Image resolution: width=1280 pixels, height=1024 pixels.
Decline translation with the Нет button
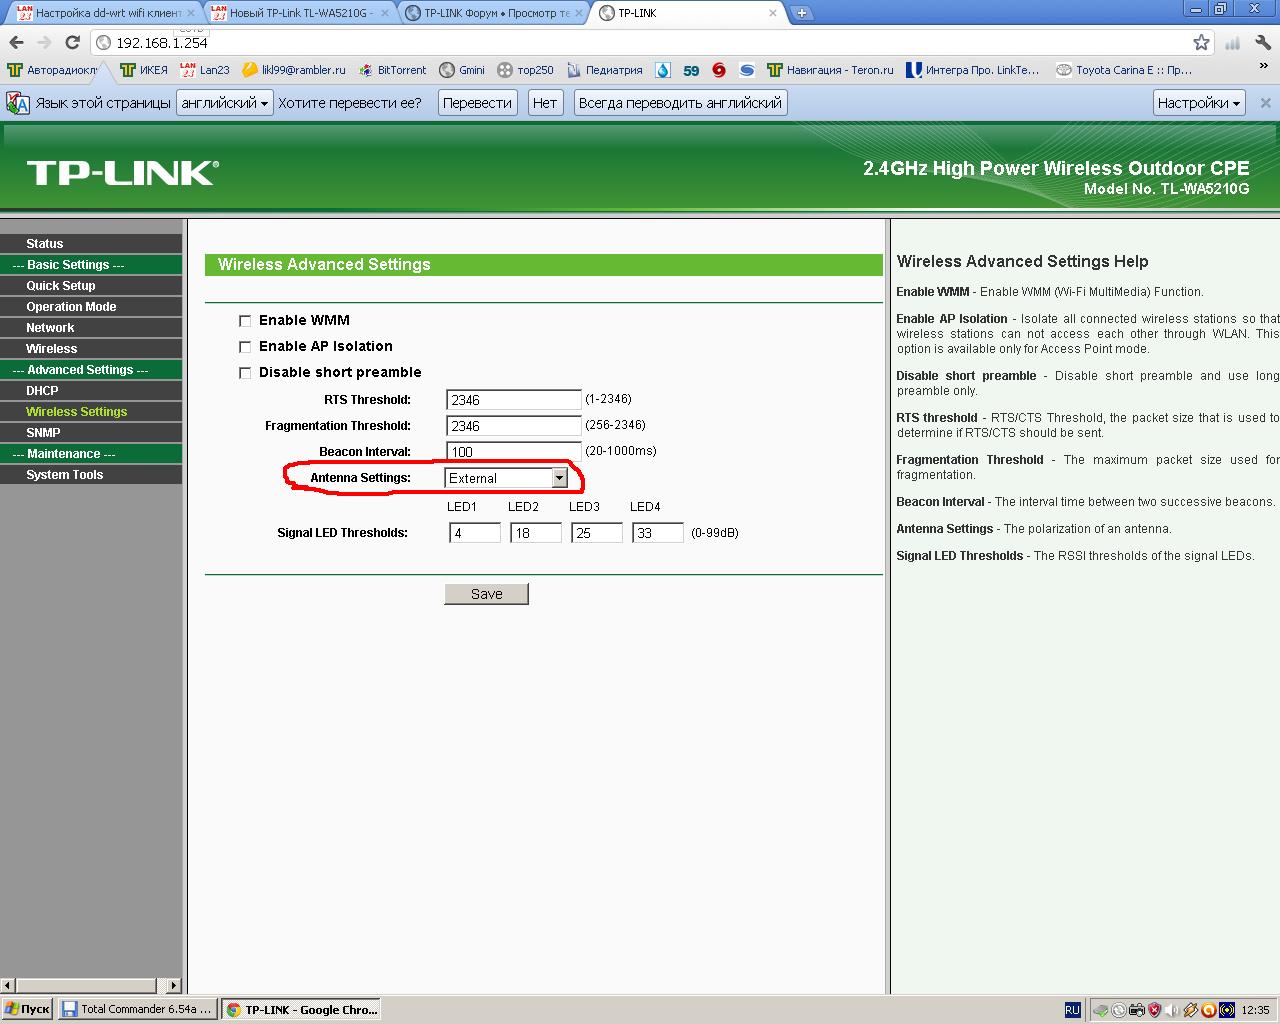point(545,103)
